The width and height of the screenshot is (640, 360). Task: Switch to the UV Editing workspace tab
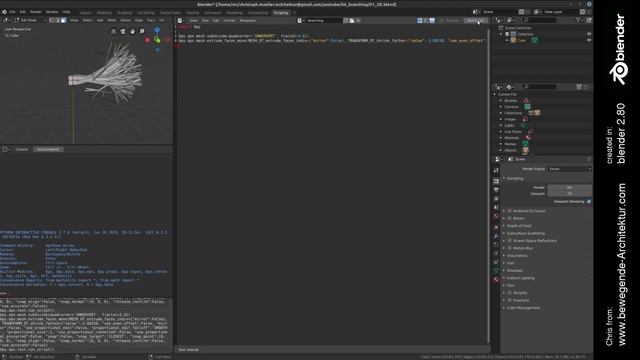tap(146, 13)
